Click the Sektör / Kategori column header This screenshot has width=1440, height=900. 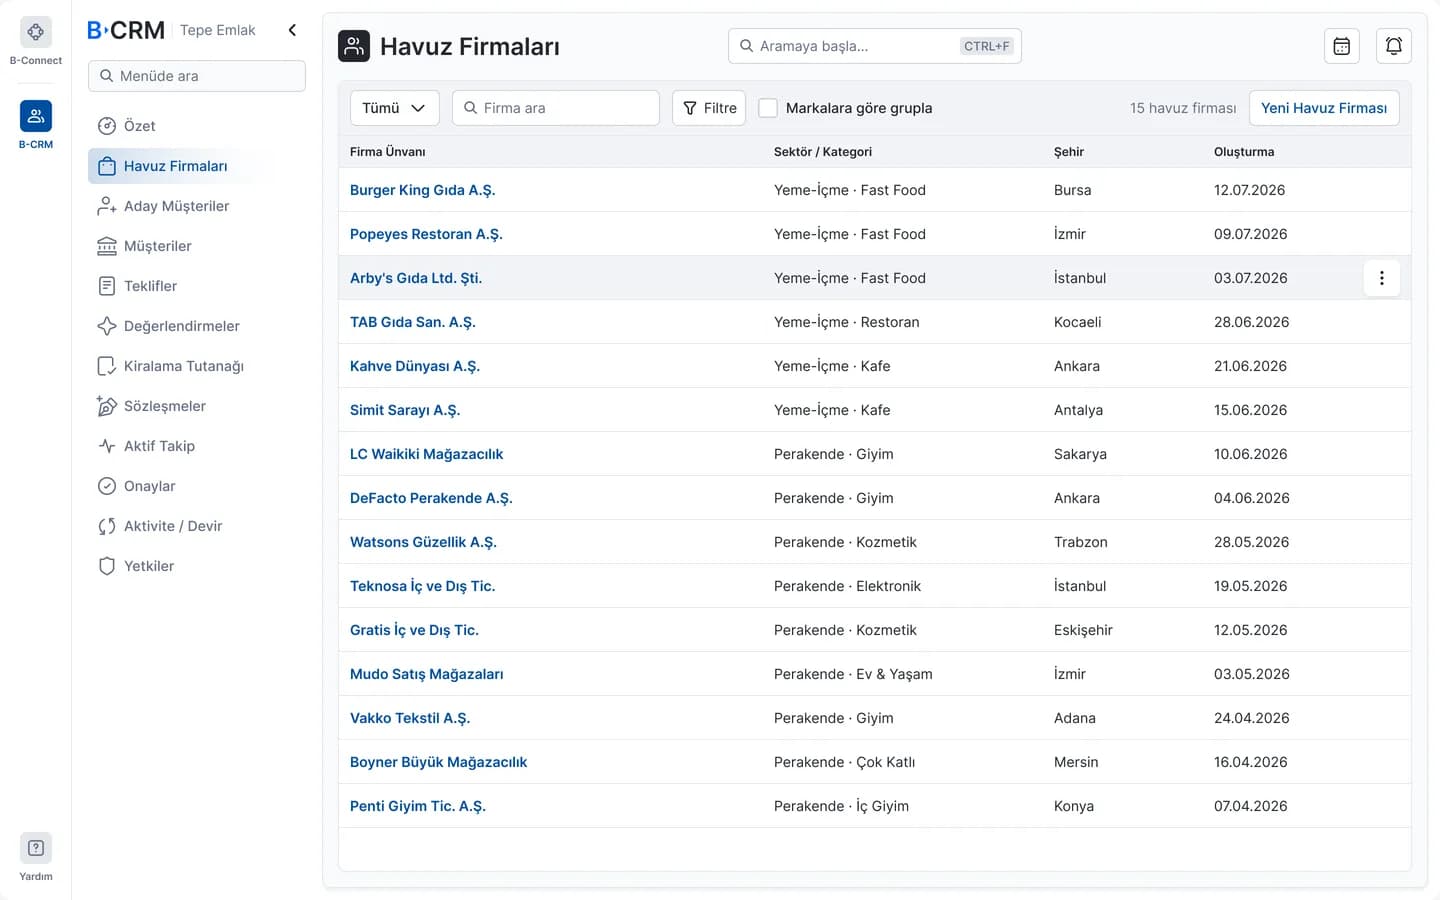[823, 152]
